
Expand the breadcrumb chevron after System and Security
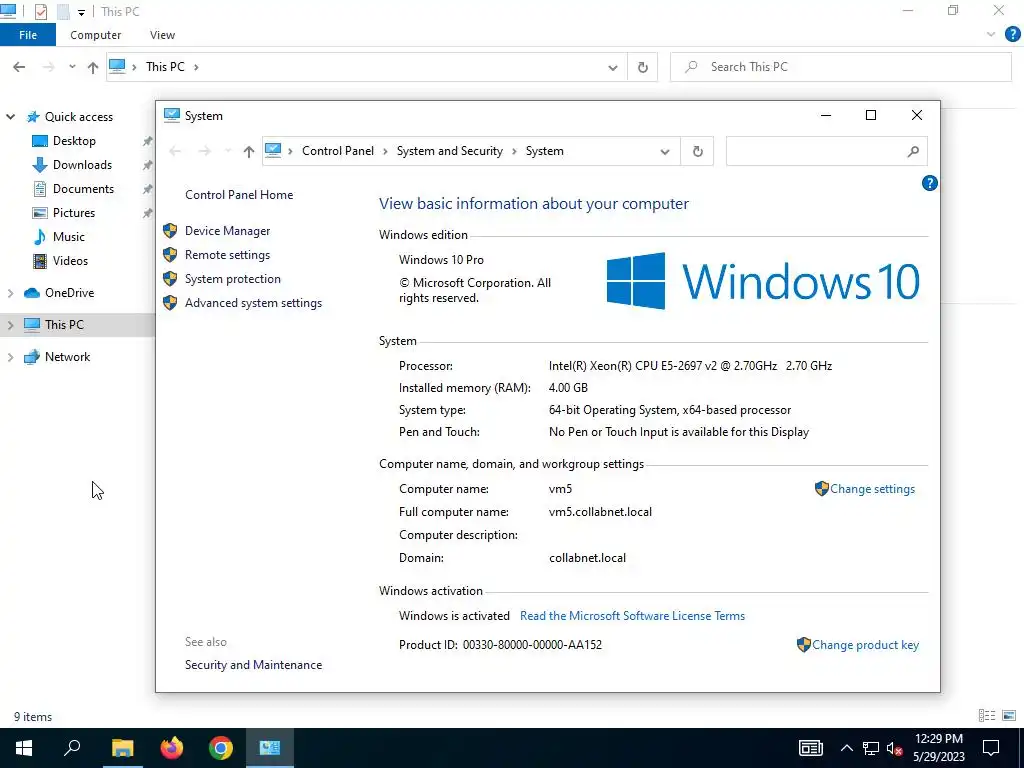[514, 152]
